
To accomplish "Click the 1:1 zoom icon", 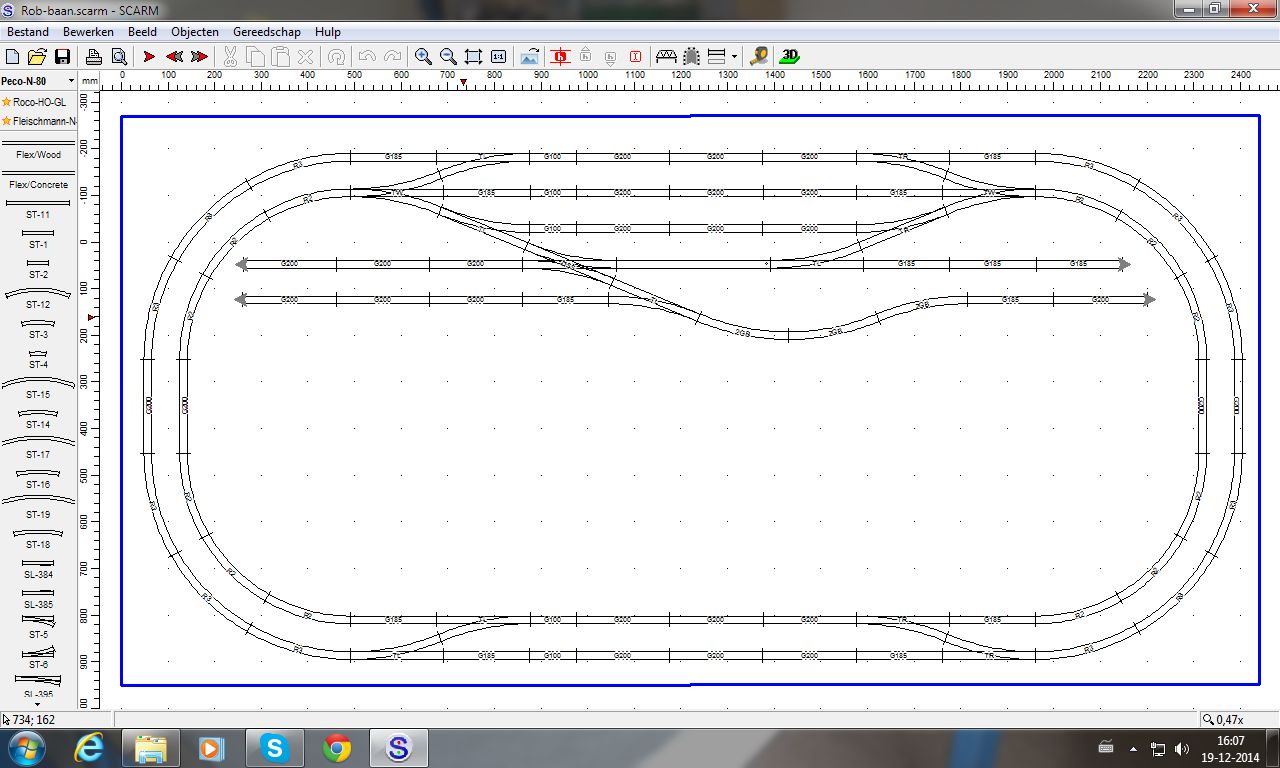I will (498, 57).
